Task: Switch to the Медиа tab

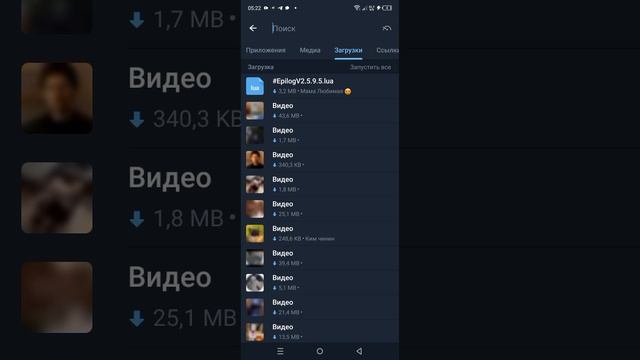Action: point(310,50)
